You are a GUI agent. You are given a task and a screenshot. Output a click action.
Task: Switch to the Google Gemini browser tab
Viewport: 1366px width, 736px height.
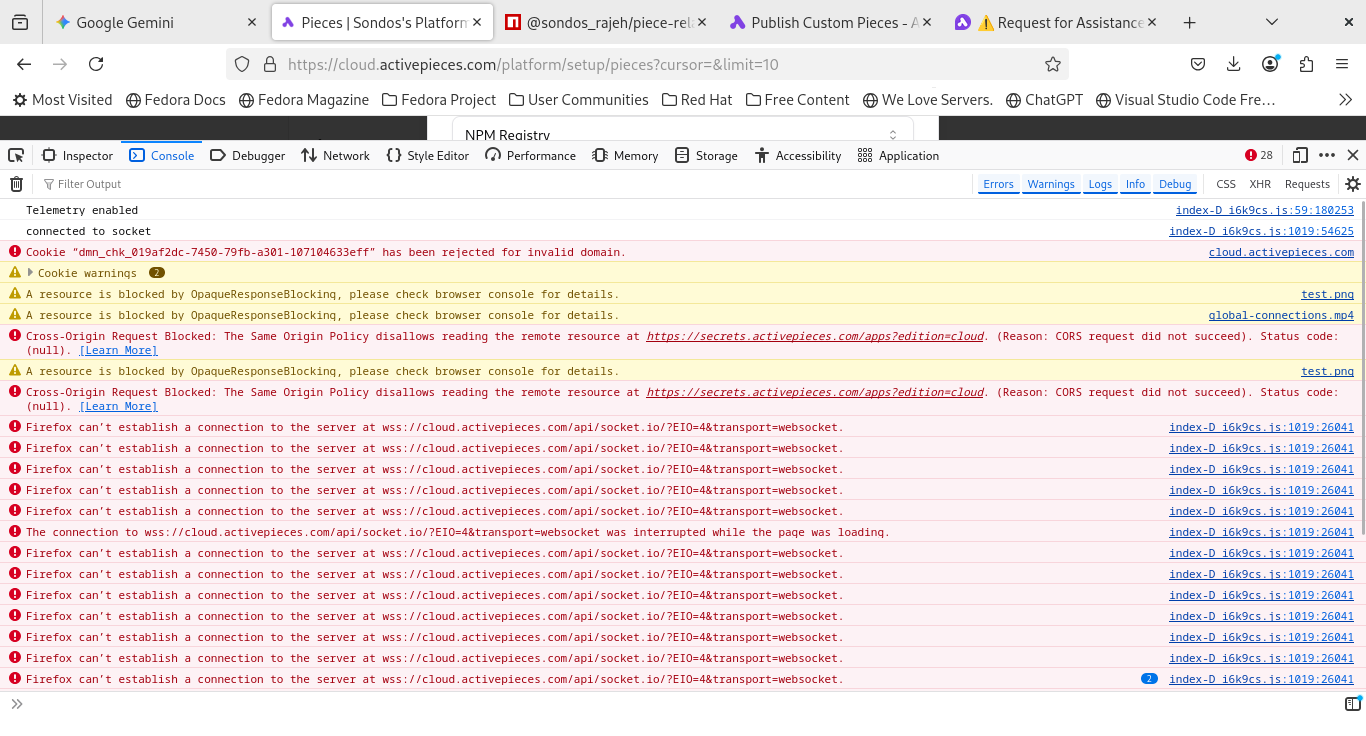(125, 22)
